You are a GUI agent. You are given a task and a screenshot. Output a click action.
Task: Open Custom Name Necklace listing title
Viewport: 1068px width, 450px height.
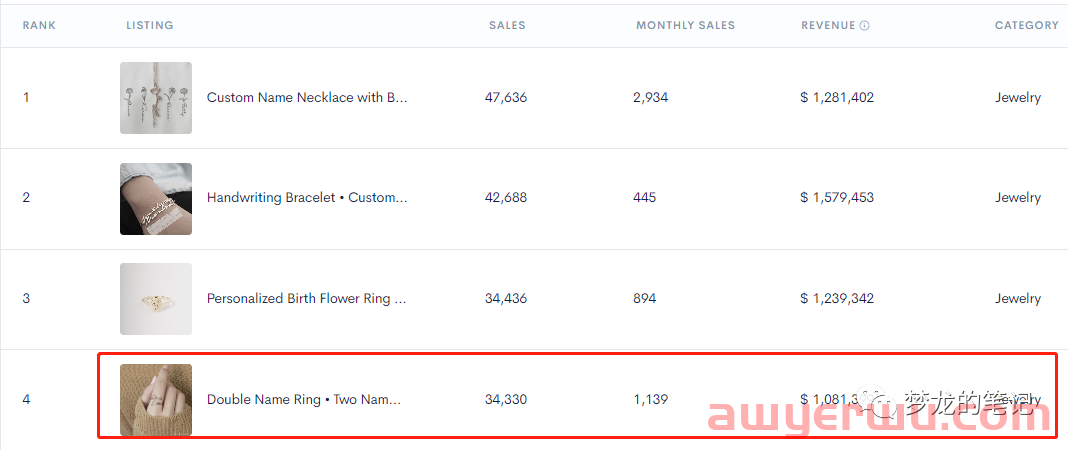click(x=307, y=97)
